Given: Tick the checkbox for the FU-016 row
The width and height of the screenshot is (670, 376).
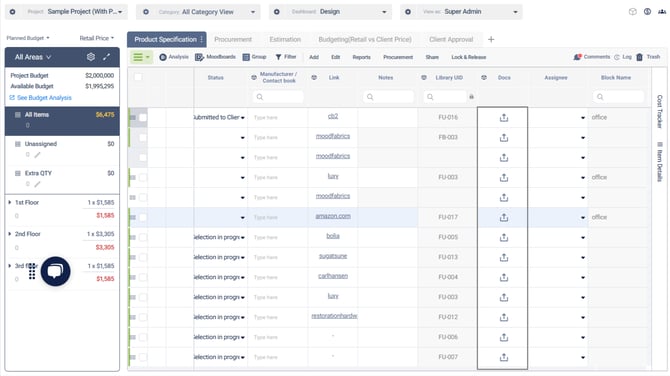Looking at the screenshot, I should coord(143,118).
